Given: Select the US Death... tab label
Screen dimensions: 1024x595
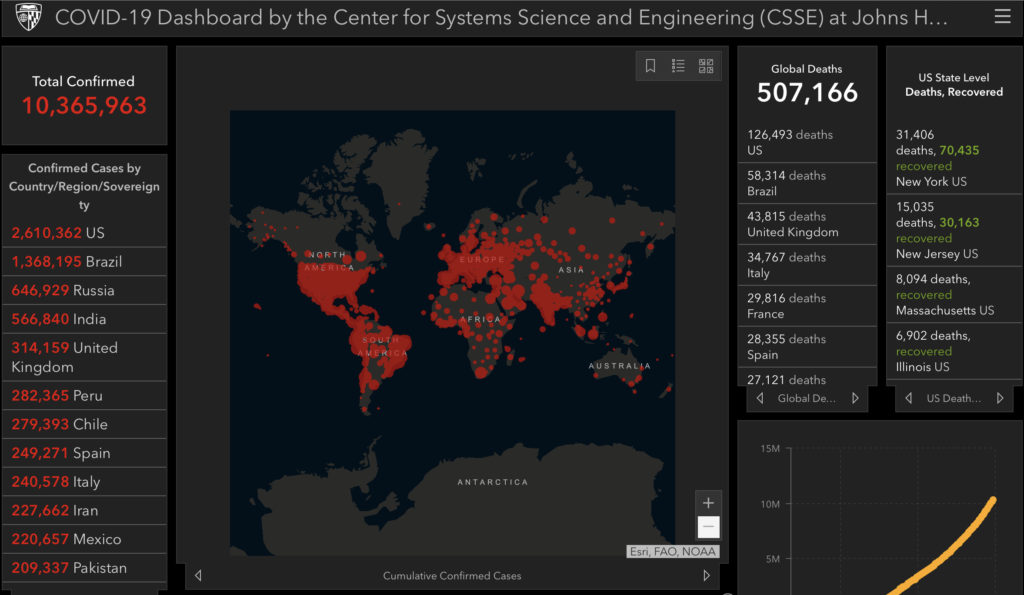Looking at the screenshot, I should [953, 398].
